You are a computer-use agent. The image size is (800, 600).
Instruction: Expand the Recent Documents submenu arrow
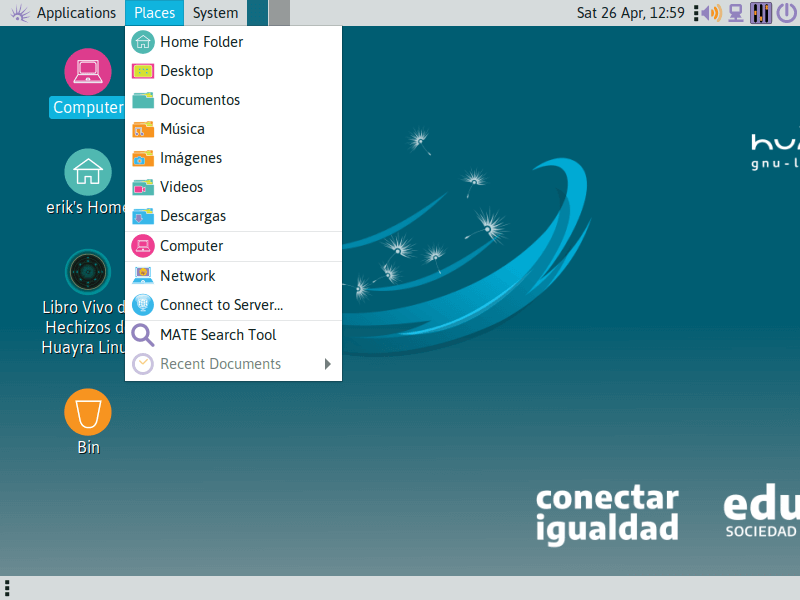click(328, 364)
